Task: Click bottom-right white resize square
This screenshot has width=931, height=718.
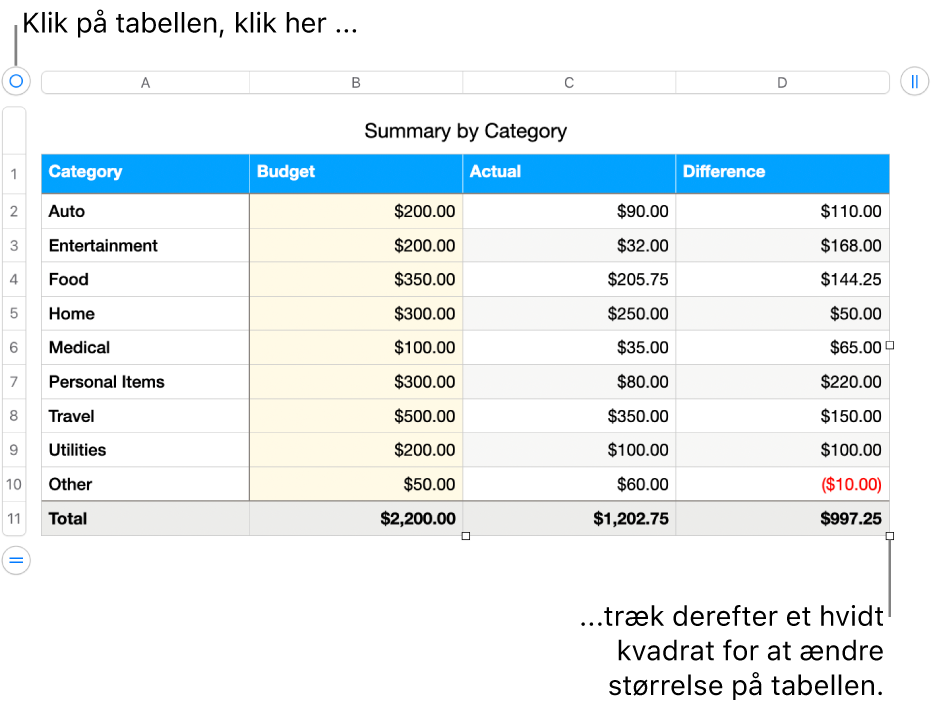Action: [890, 537]
